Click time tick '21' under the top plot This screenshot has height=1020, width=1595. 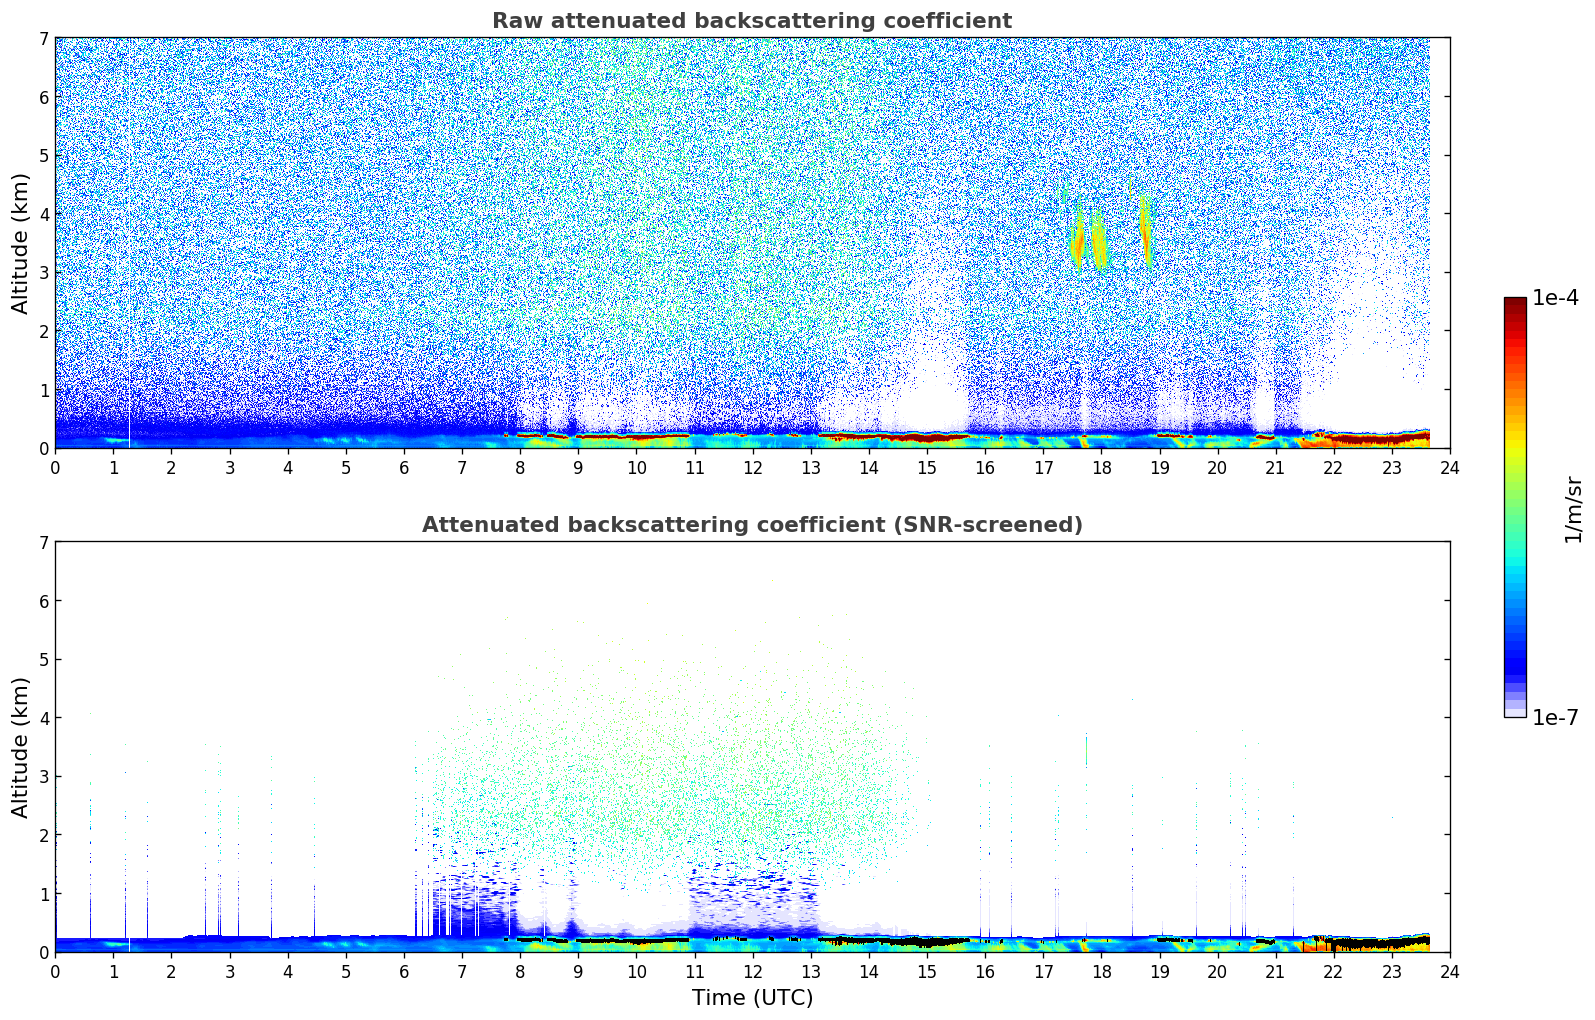click(1275, 467)
